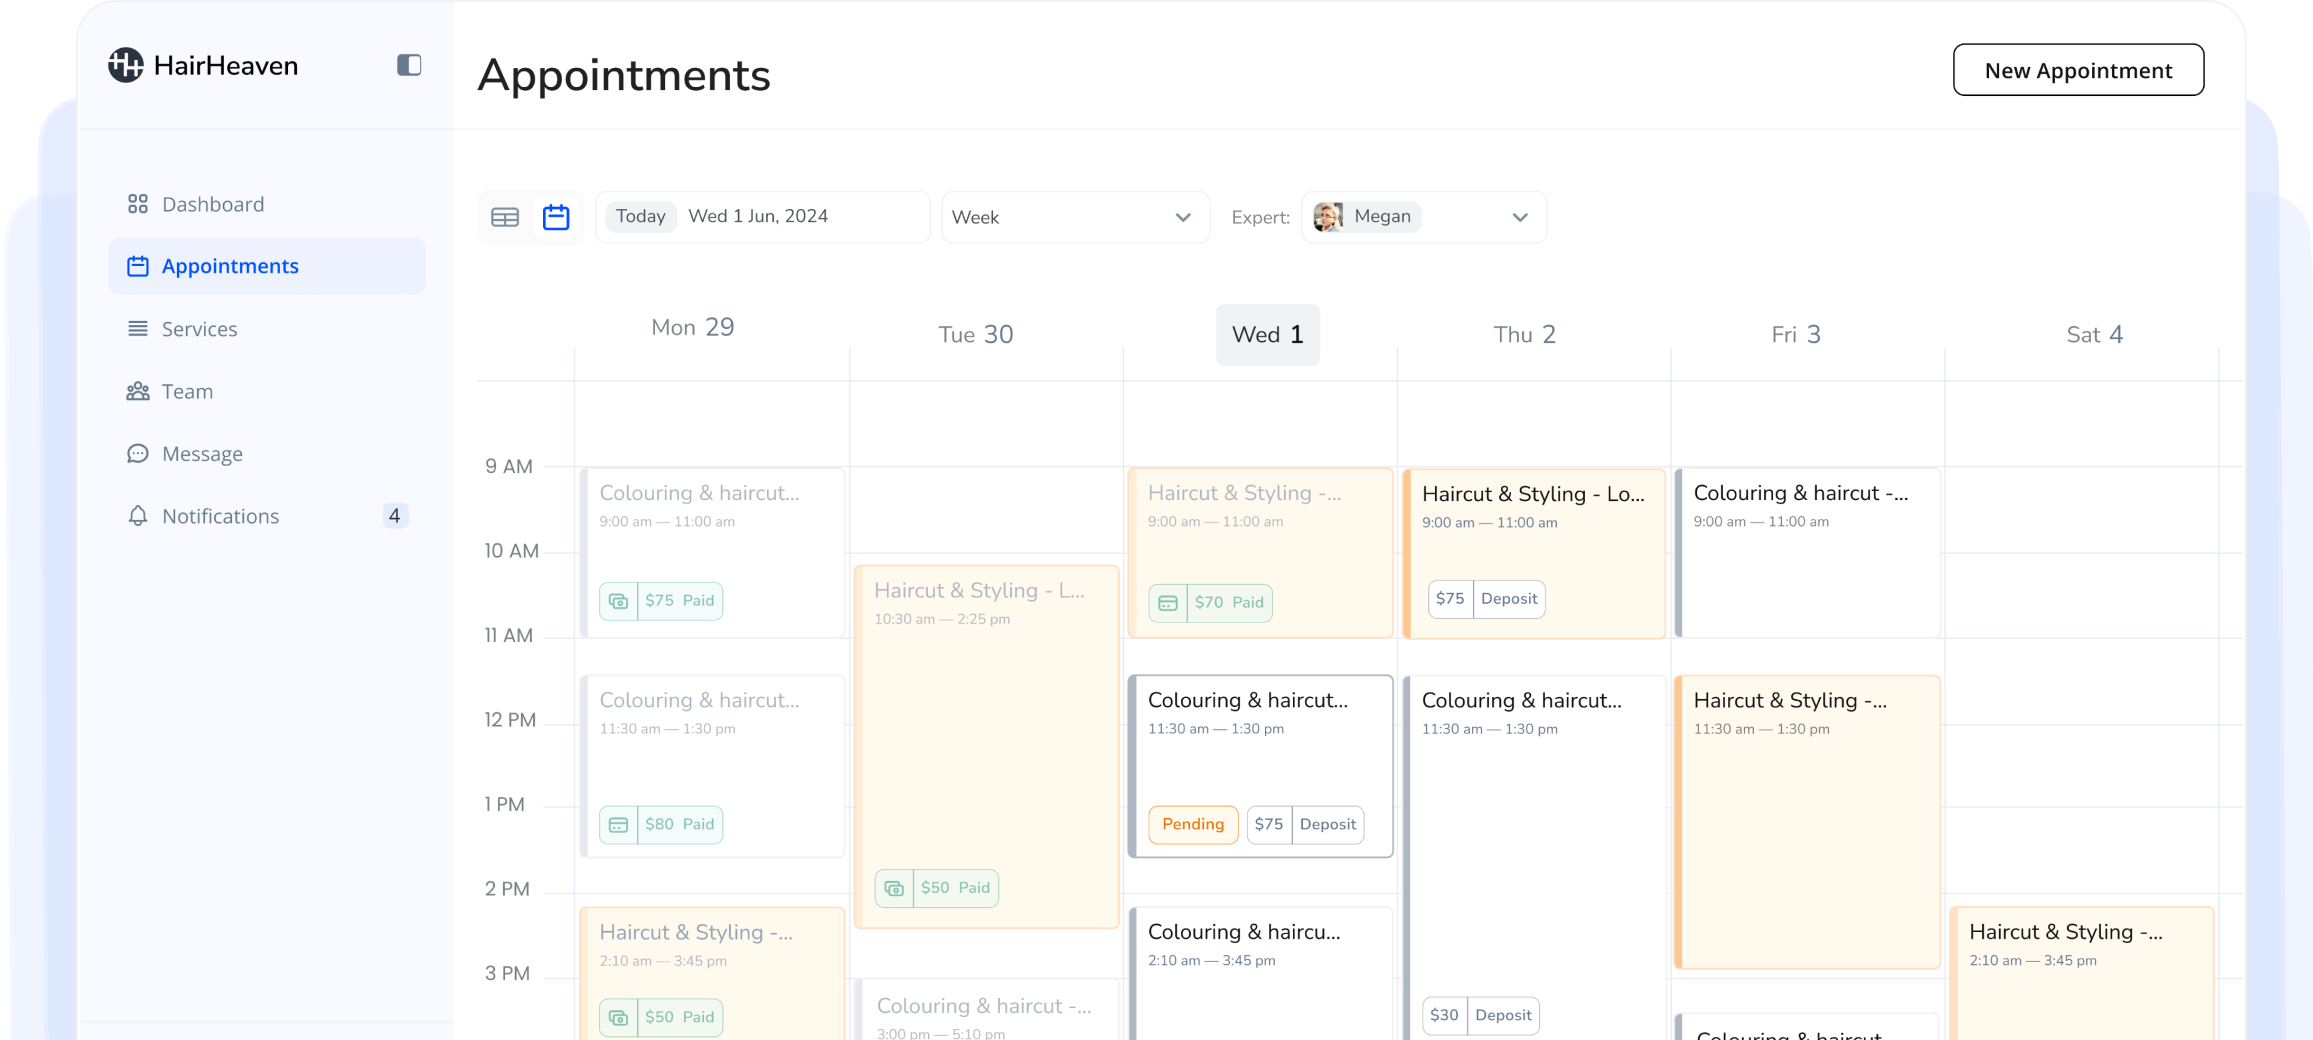2313x1040 pixels.
Task: Click the Services list icon
Action: coord(138,328)
